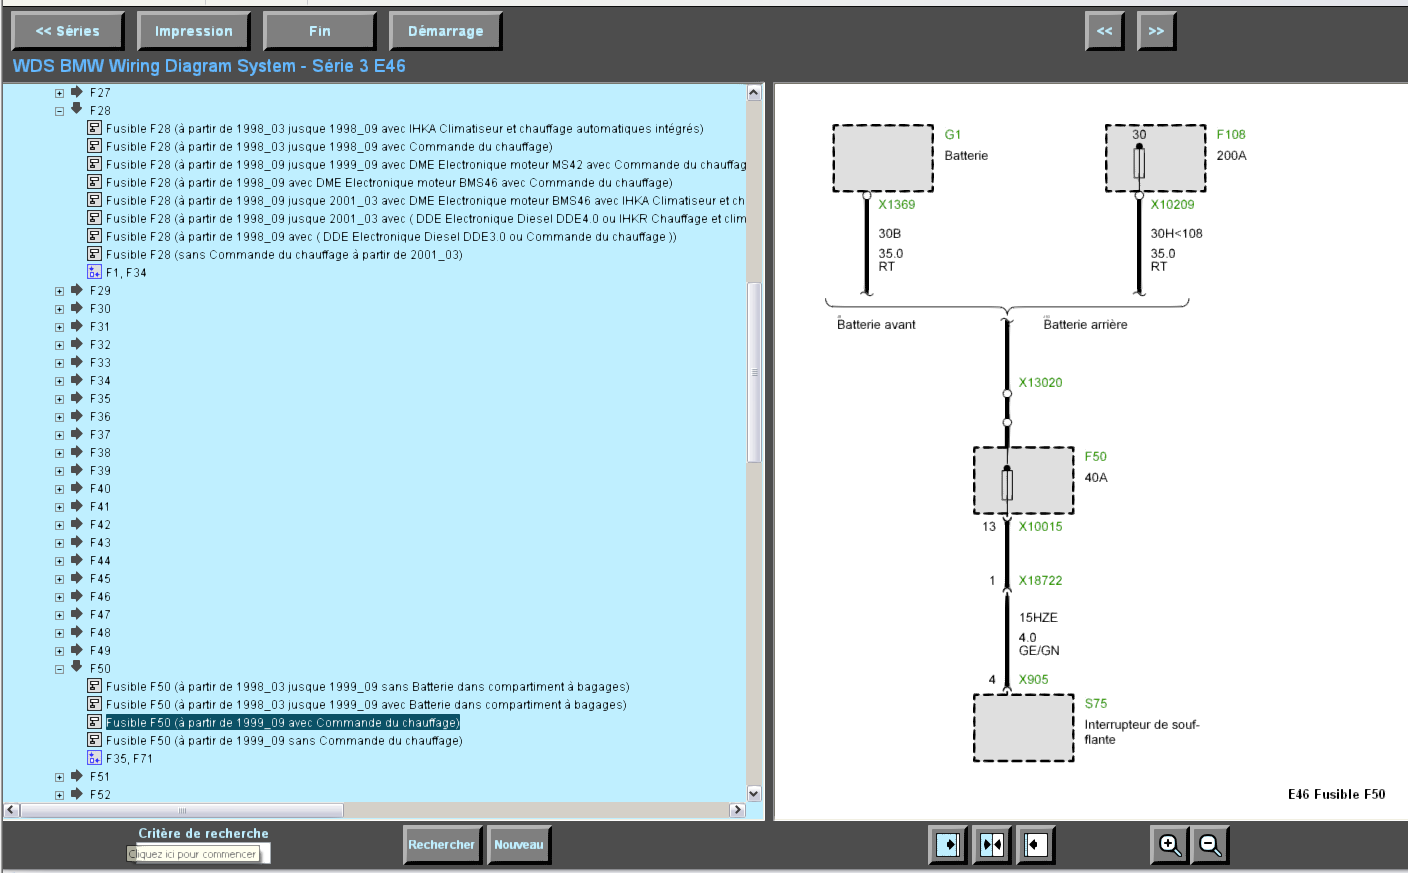Go to previous page with << button

click(x=1104, y=31)
